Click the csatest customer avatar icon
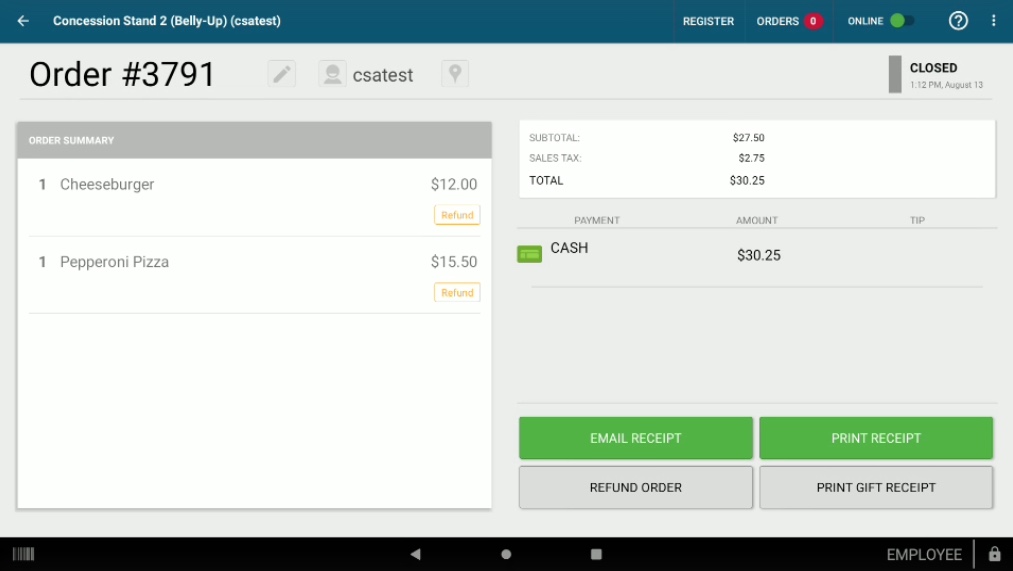Image resolution: width=1013 pixels, height=571 pixels. tap(332, 74)
